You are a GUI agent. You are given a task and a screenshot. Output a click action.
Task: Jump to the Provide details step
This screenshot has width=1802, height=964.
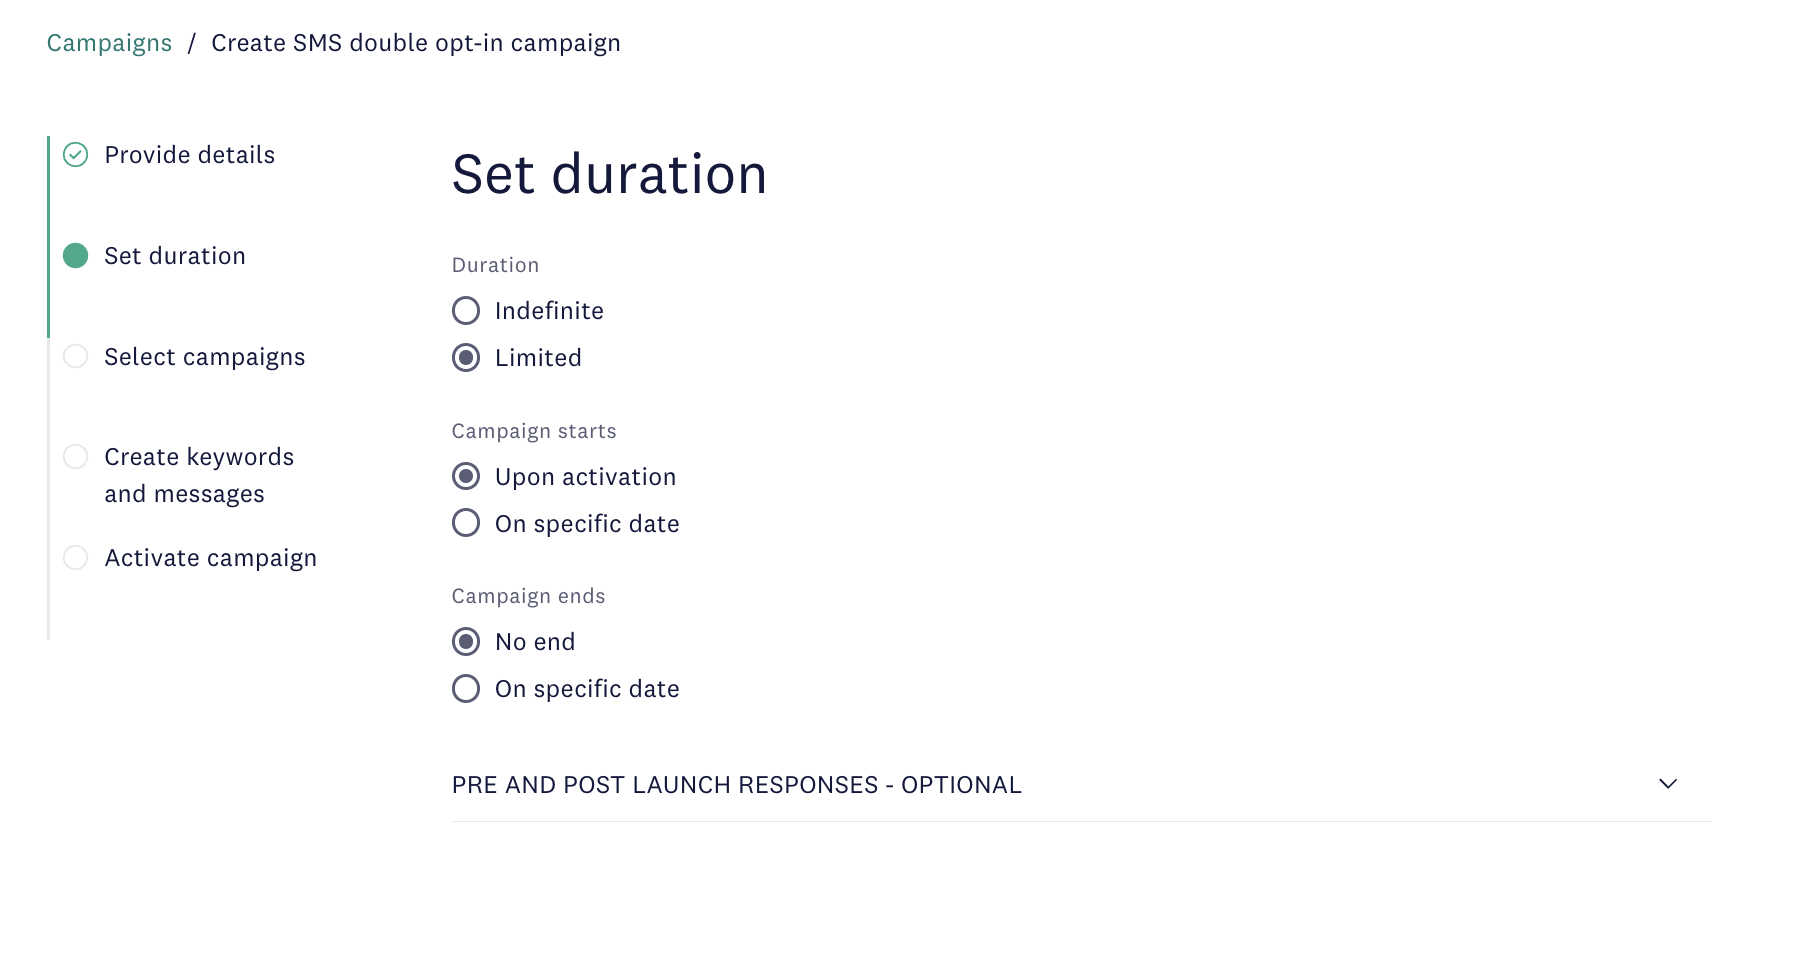pos(189,154)
